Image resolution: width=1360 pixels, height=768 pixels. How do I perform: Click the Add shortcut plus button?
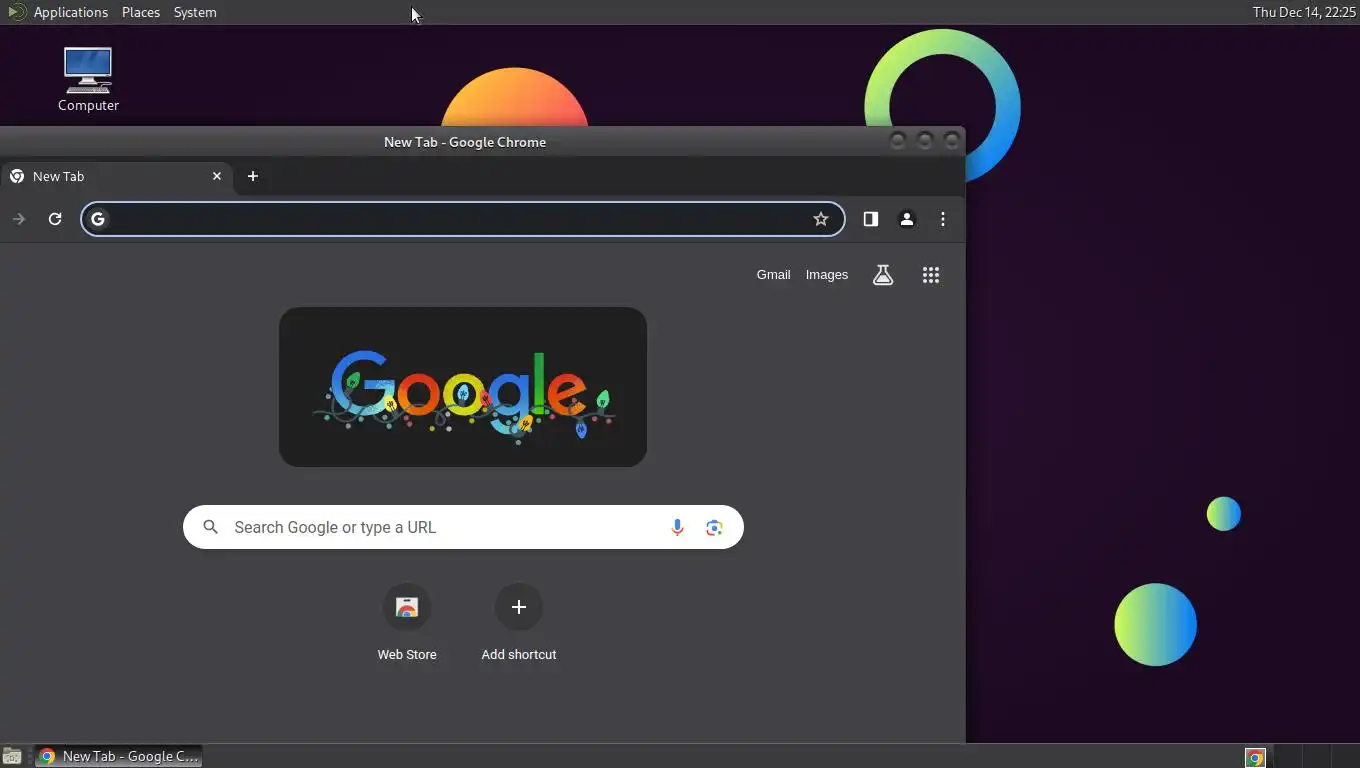pos(519,607)
